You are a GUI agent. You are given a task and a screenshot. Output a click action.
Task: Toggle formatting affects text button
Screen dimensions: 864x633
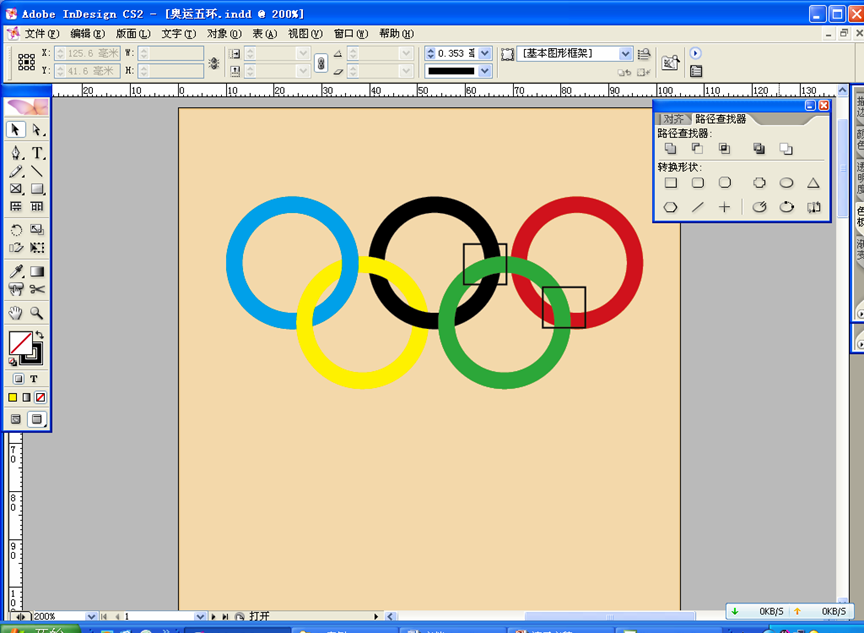click(x=34, y=379)
